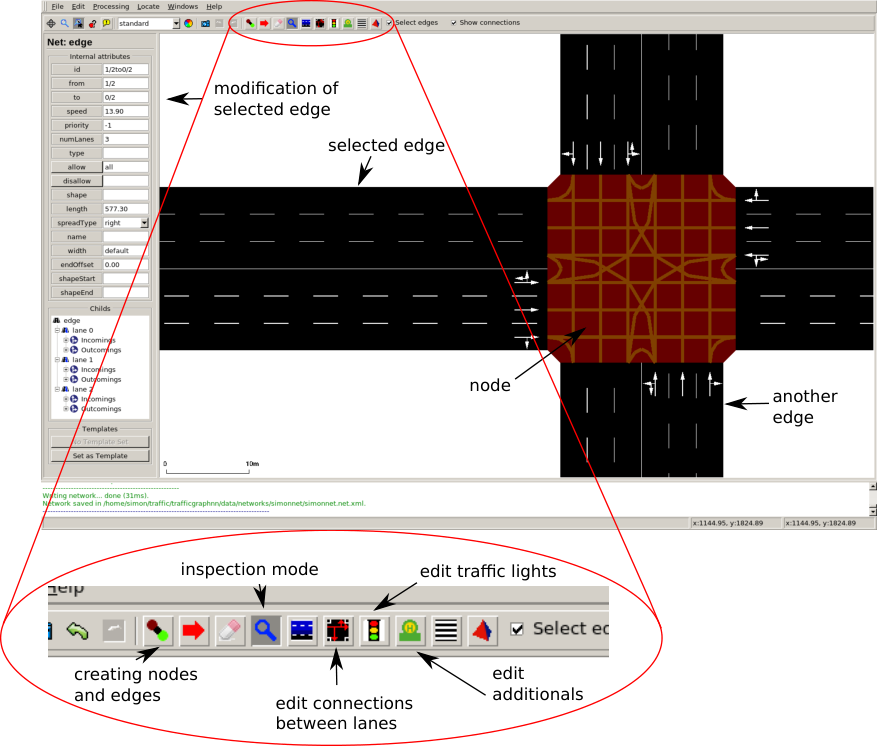Click the Set as Template button
The height and width of the screenshot is (747, 877).
(x=100, y=456)
